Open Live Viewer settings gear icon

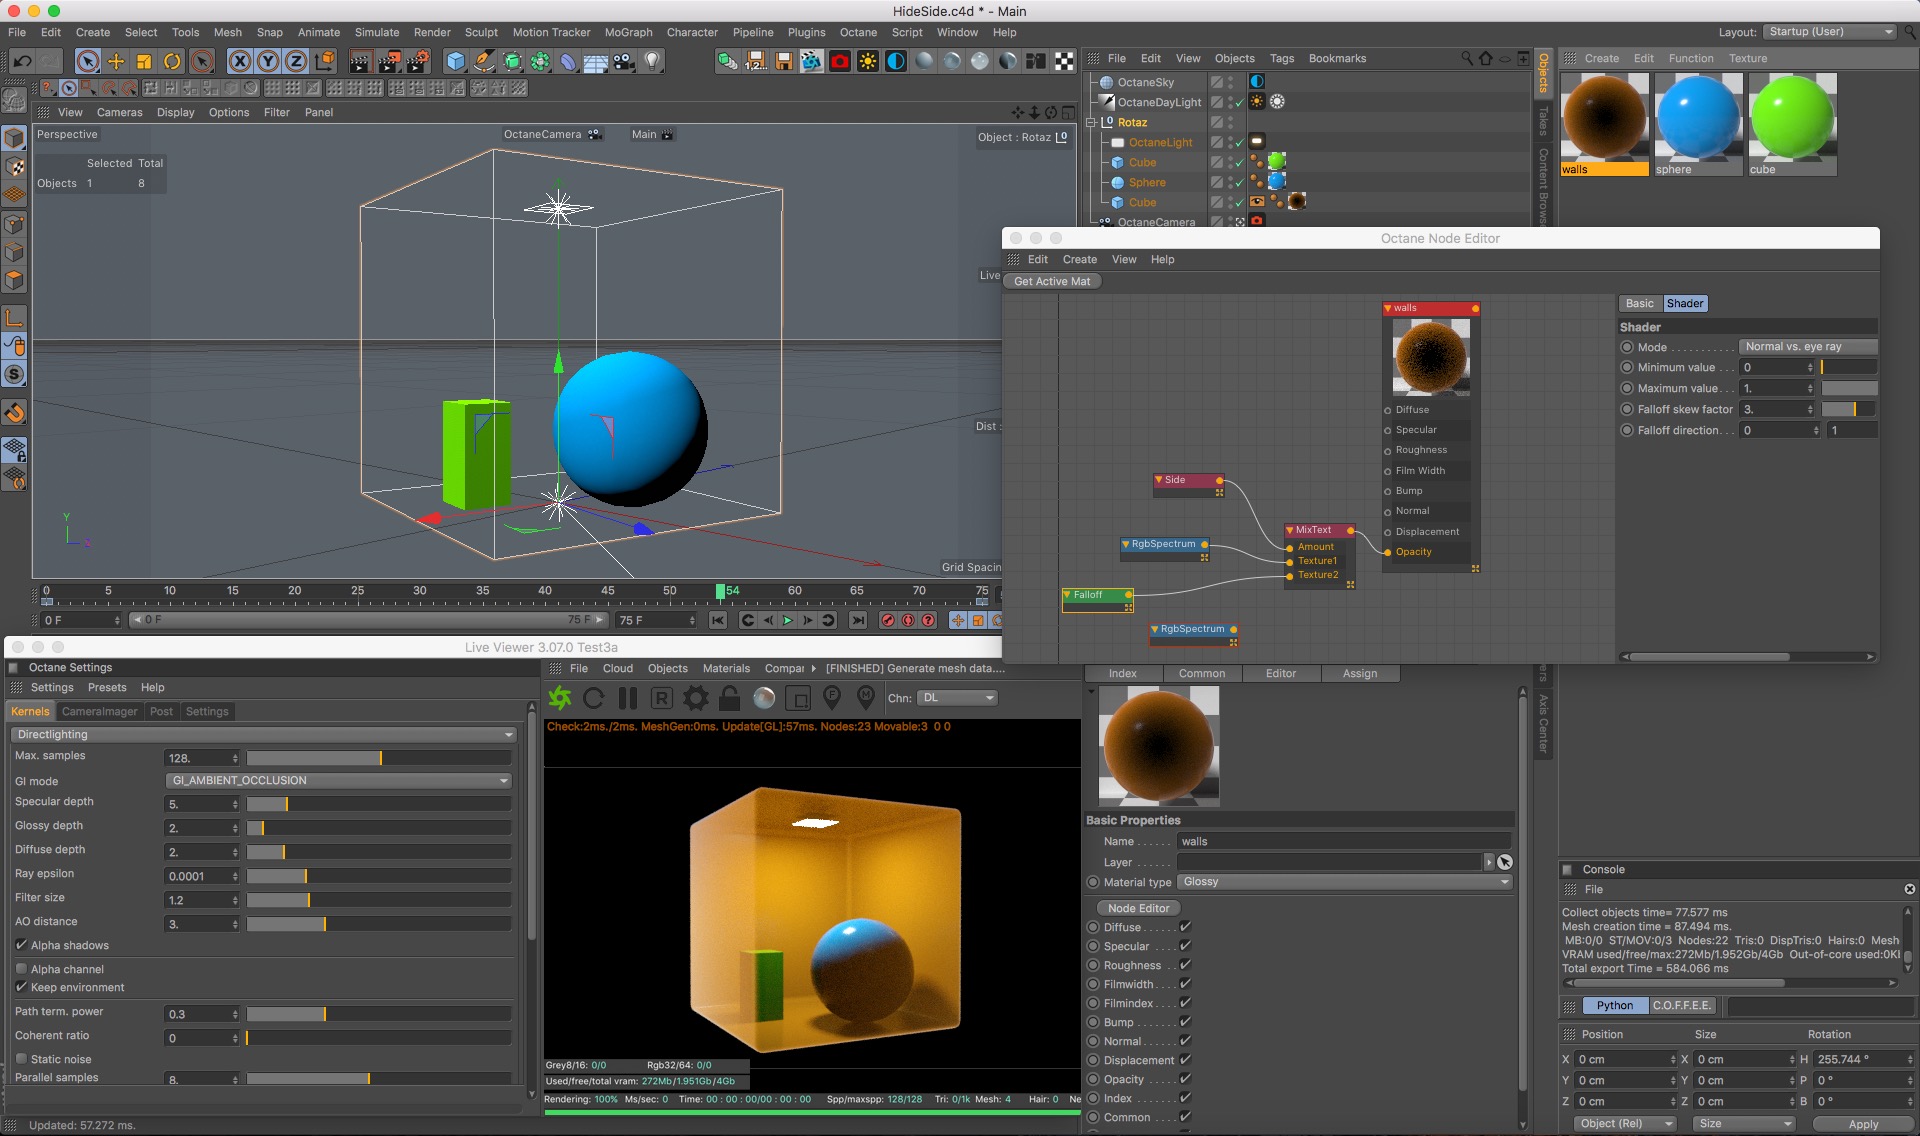coord(696,698)
